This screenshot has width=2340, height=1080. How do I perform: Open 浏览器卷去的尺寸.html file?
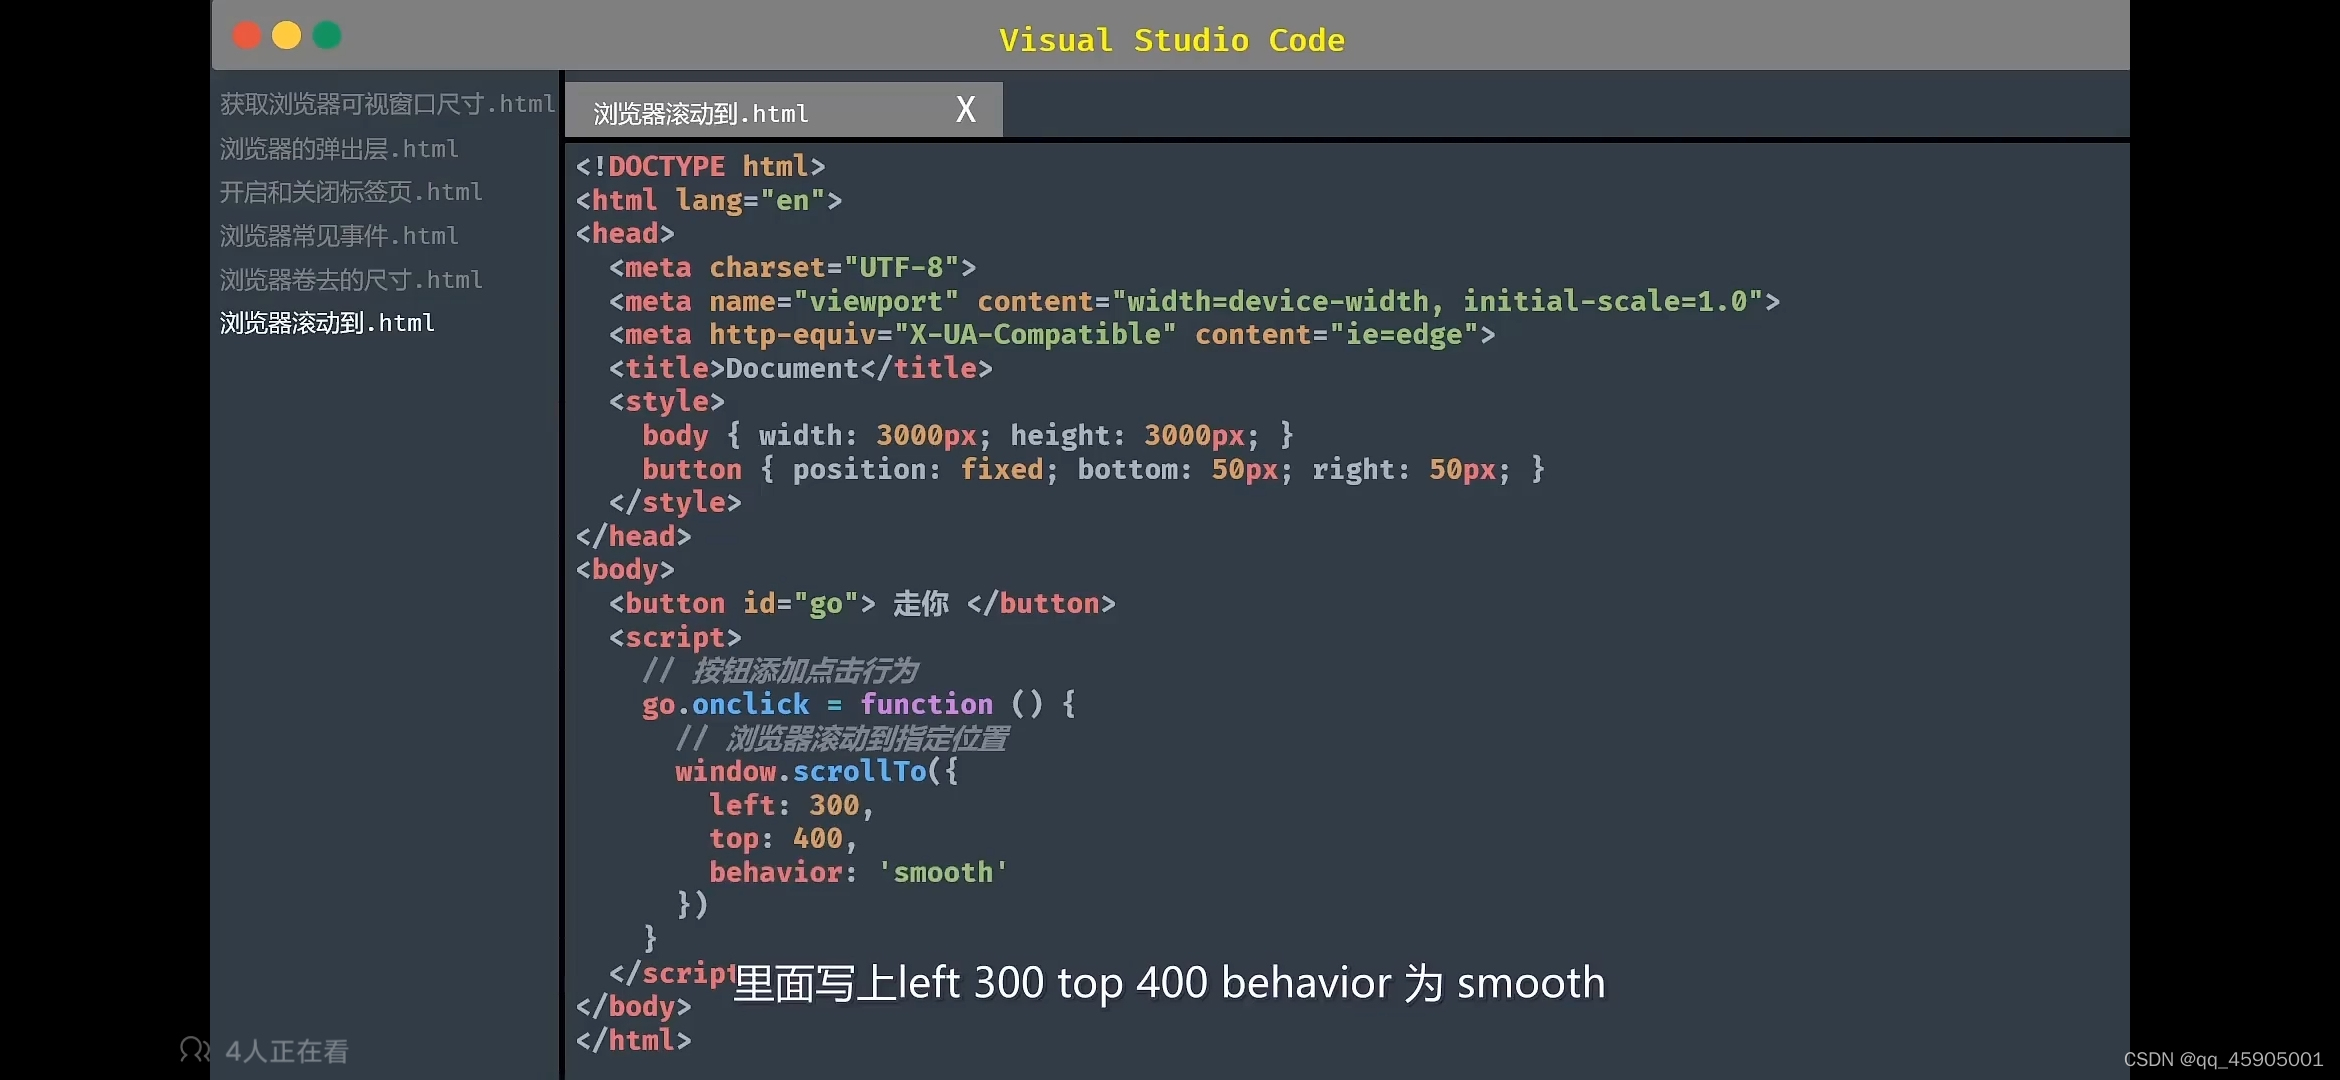pyautogui.click(x=351, y=280)
